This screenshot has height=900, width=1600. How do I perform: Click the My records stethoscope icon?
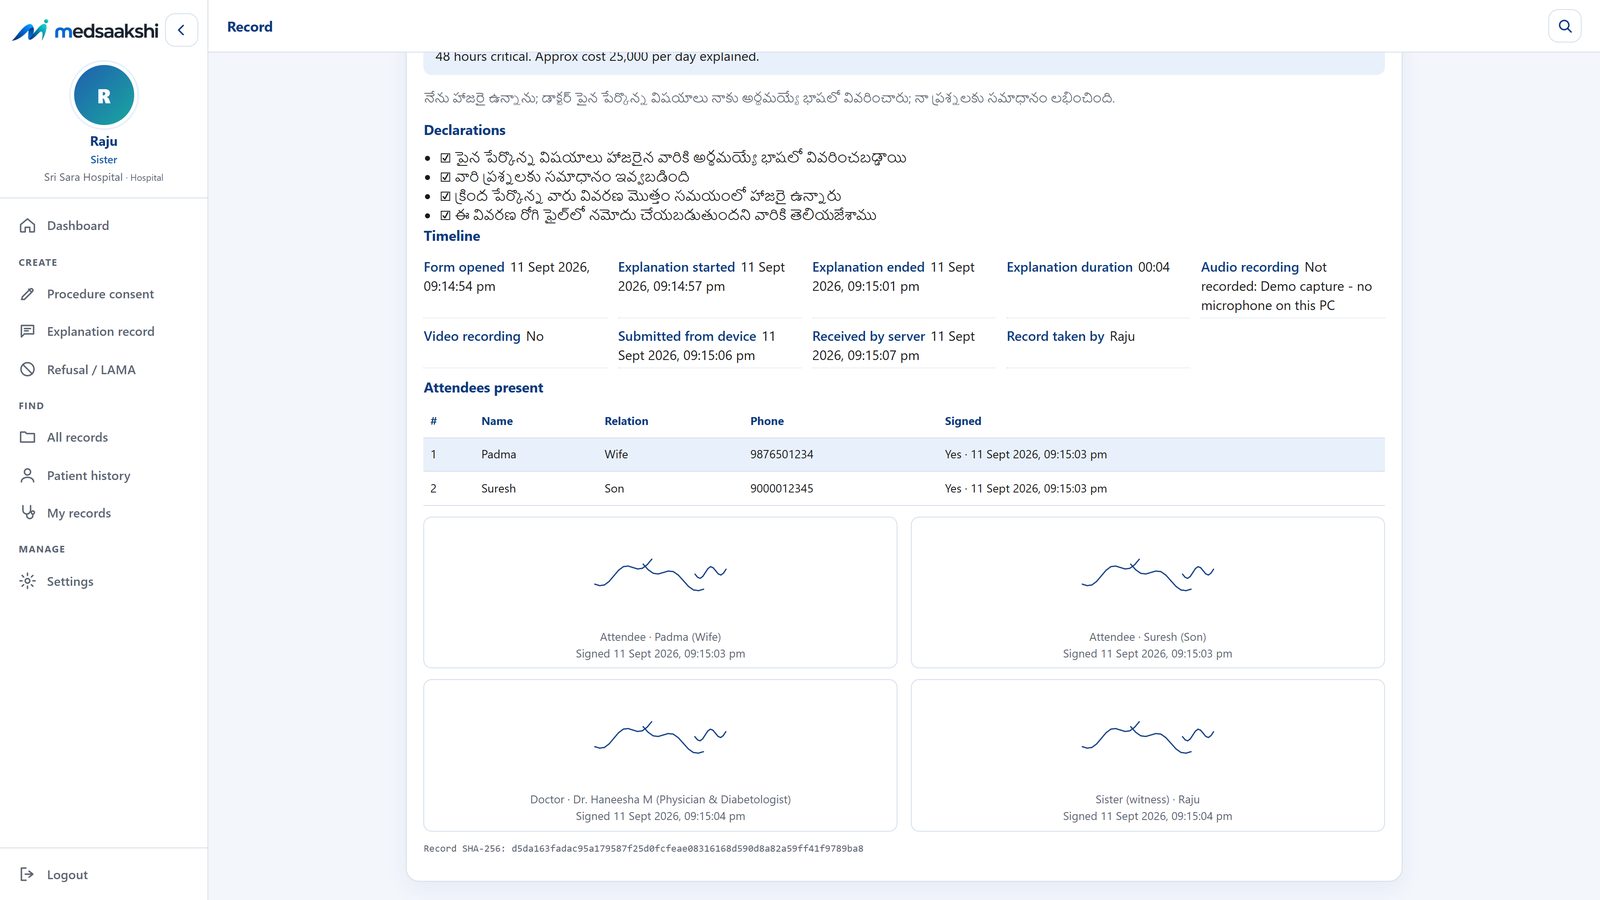[x=28, y=512]
